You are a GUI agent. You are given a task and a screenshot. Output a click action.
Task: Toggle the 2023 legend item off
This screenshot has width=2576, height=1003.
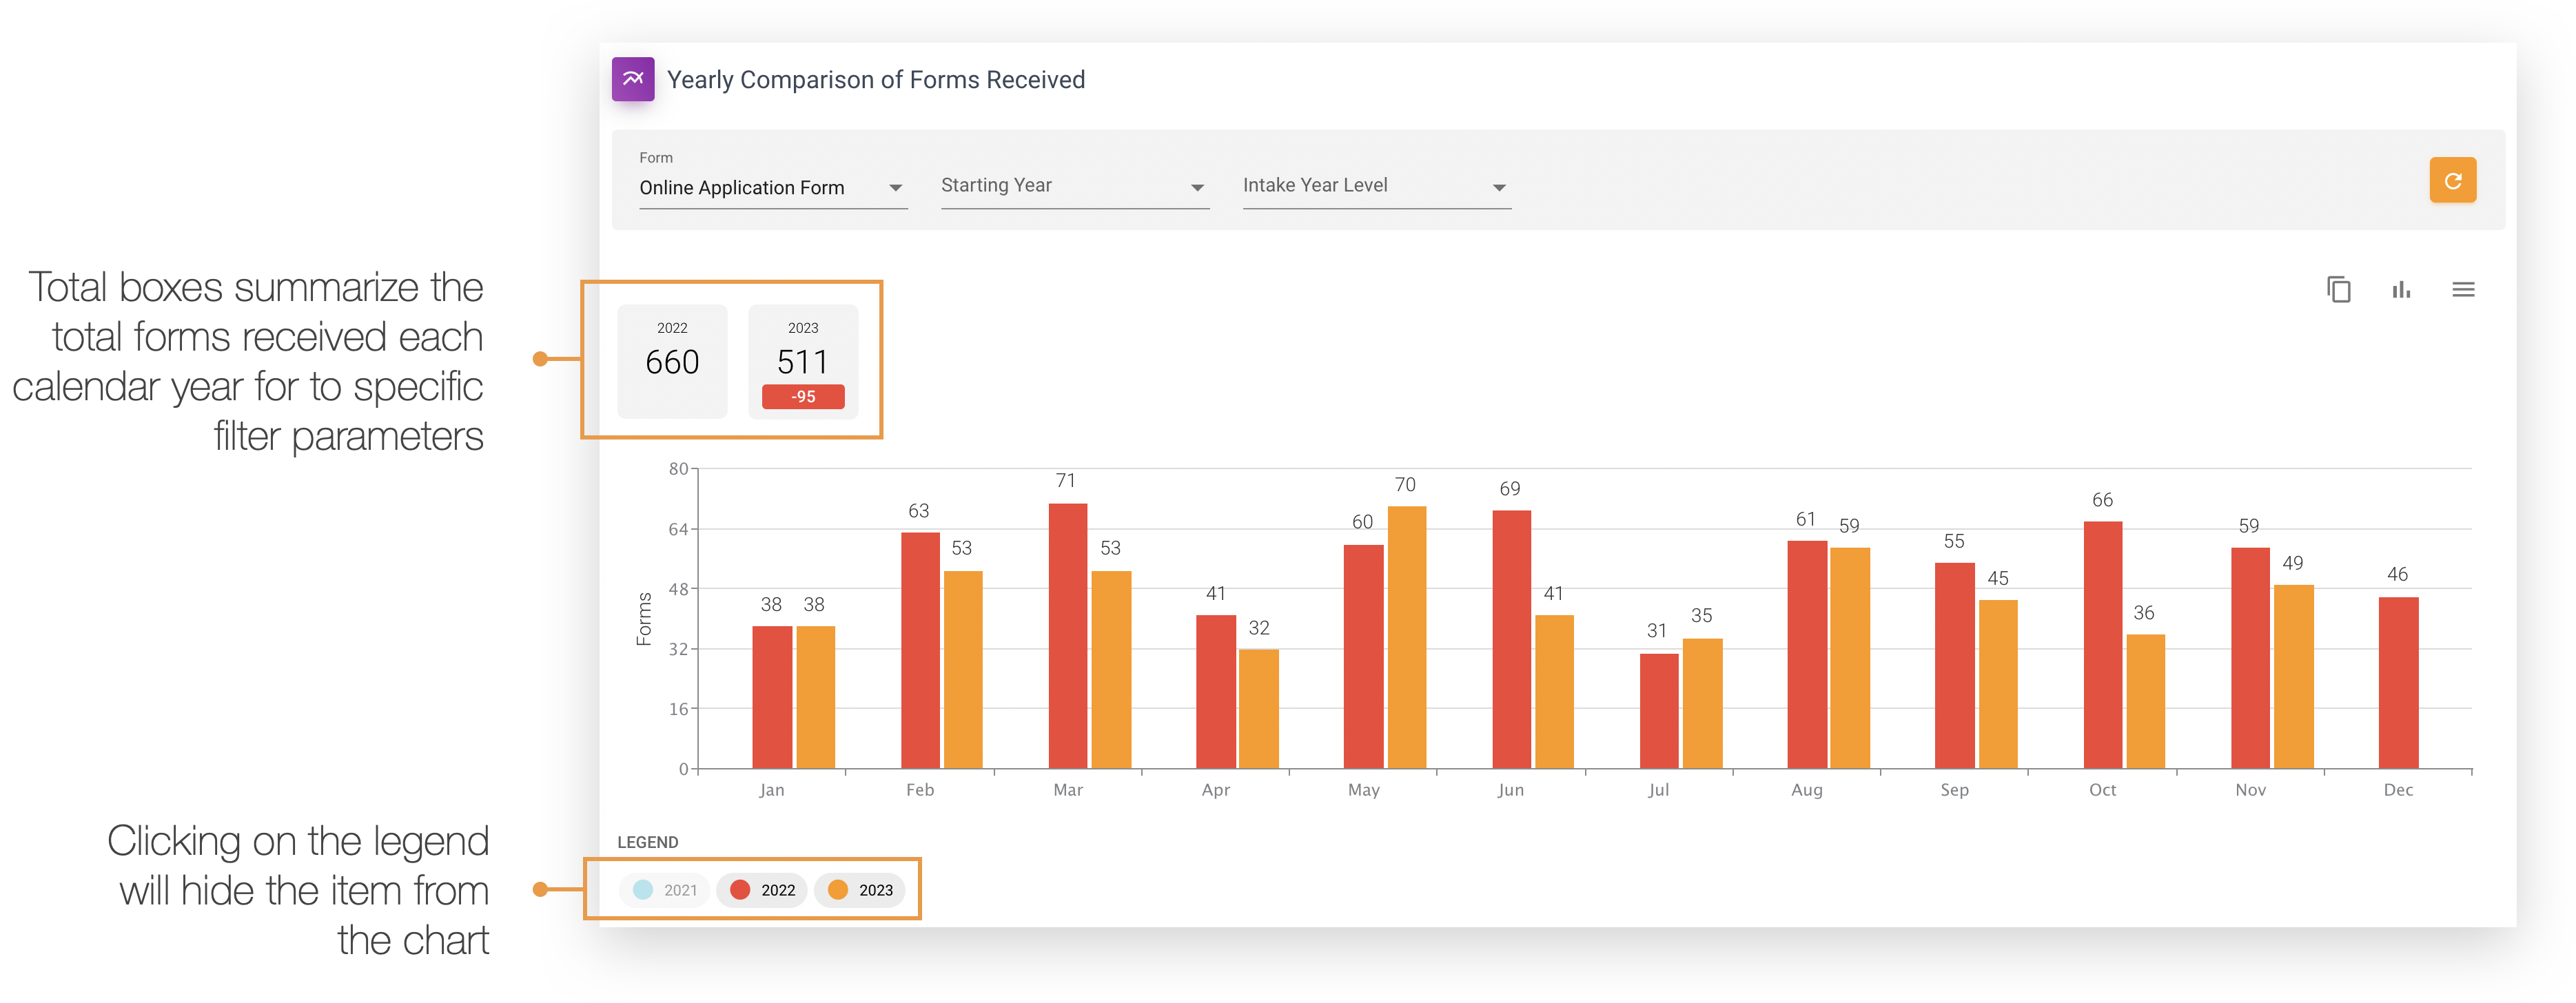(x=861, y=889)
